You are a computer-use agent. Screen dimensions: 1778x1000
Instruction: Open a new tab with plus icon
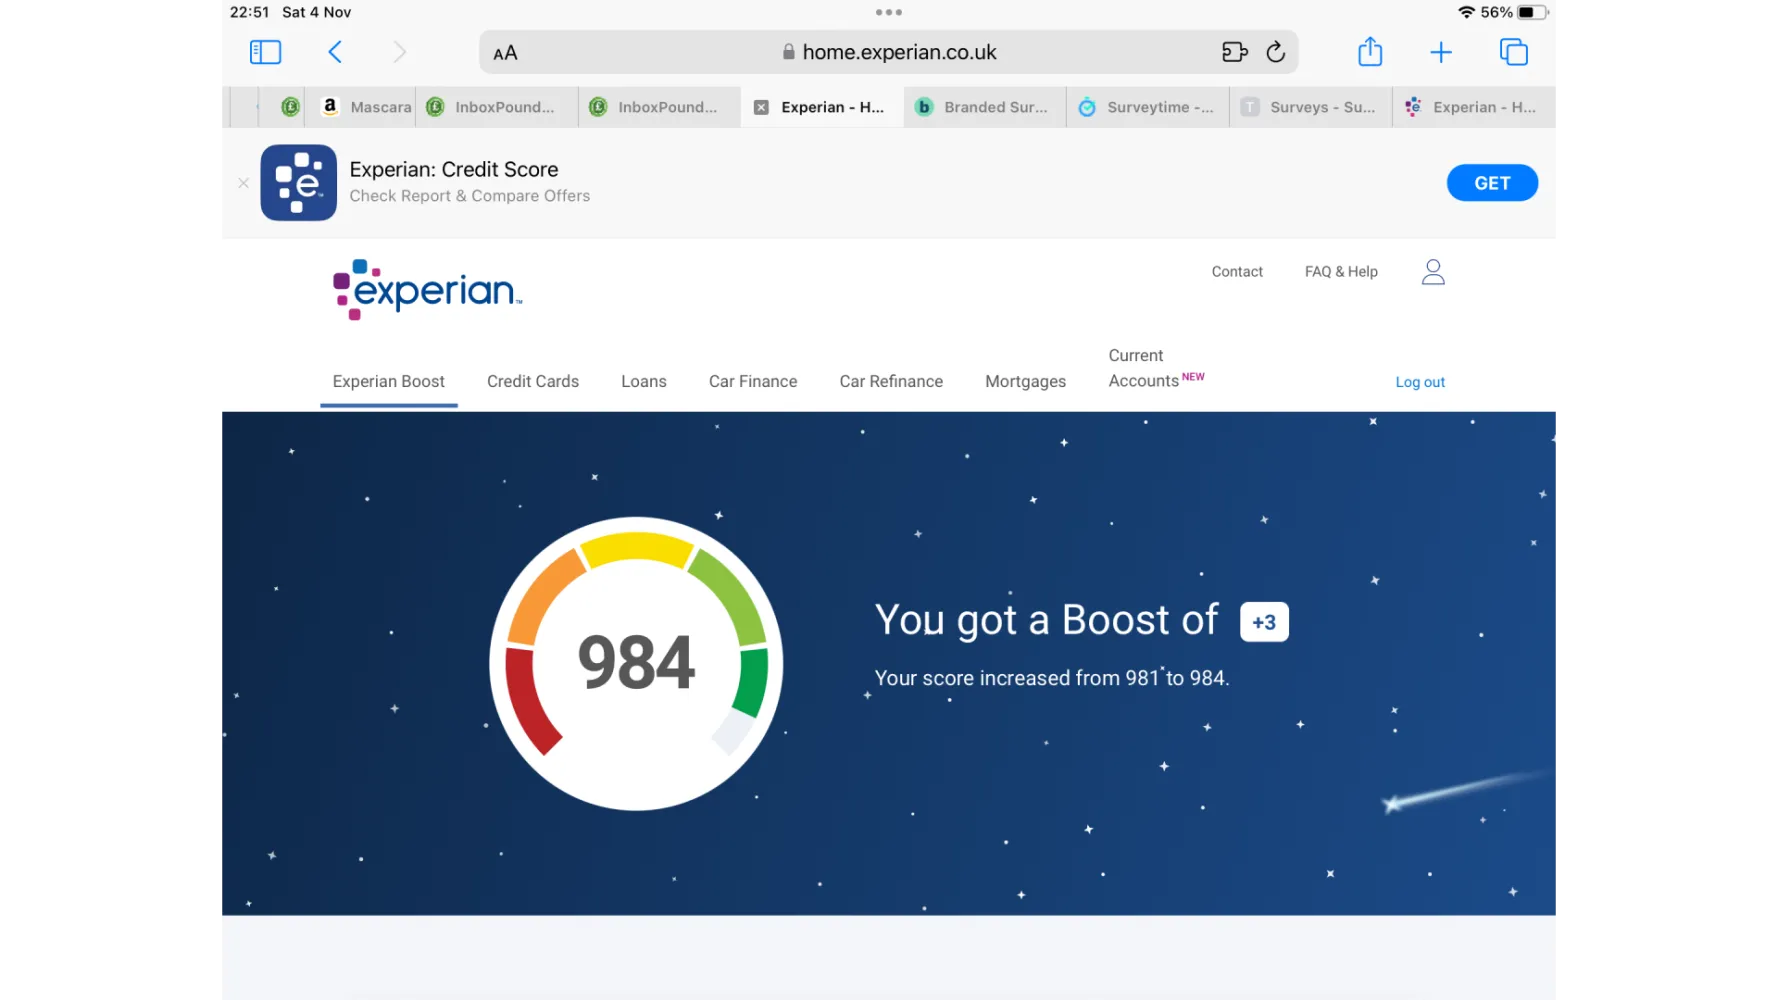(1441, 52)
